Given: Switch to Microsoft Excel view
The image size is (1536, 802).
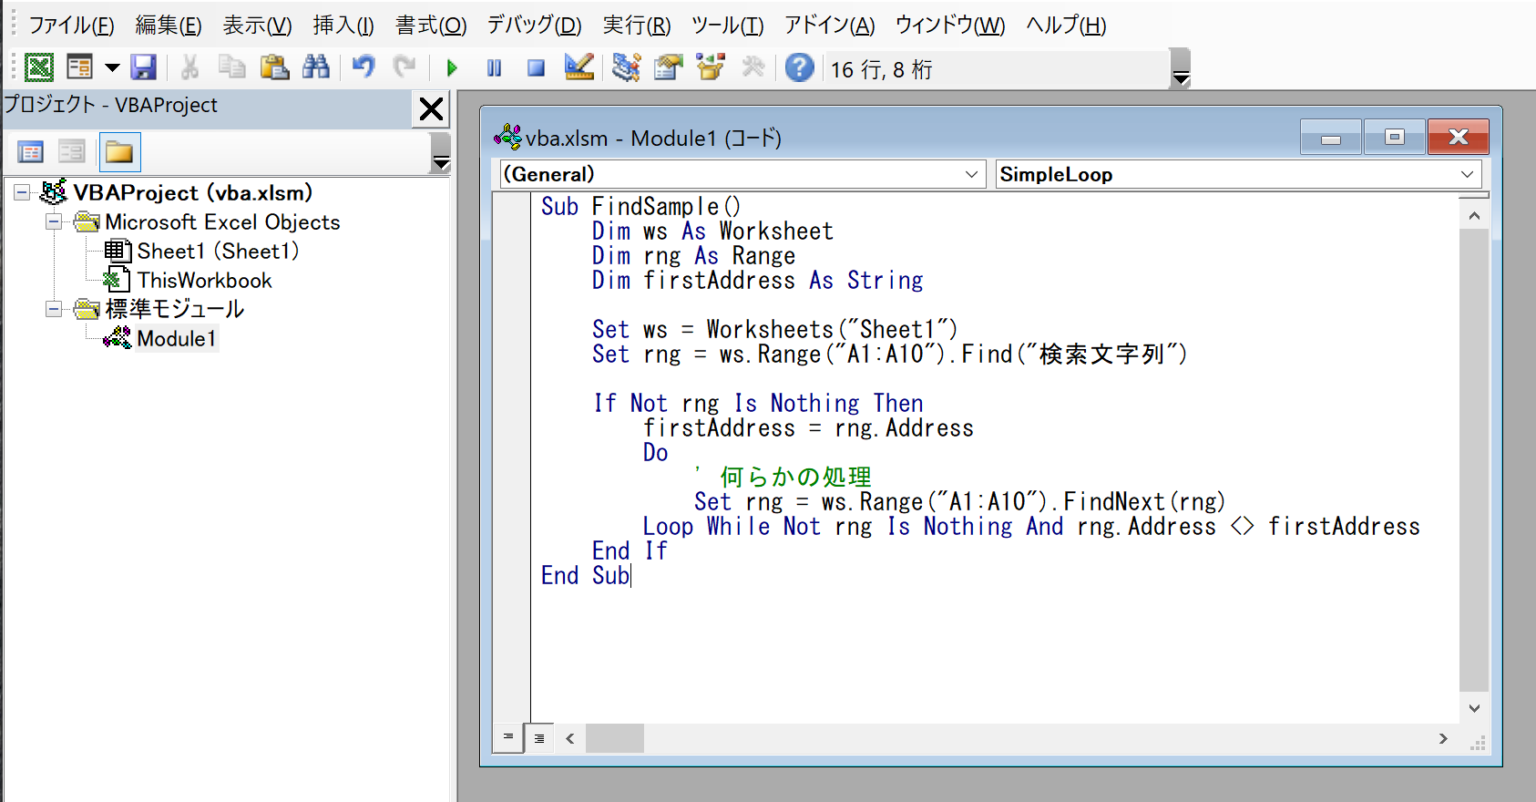Looking at the screenshot, I should 38,67.
